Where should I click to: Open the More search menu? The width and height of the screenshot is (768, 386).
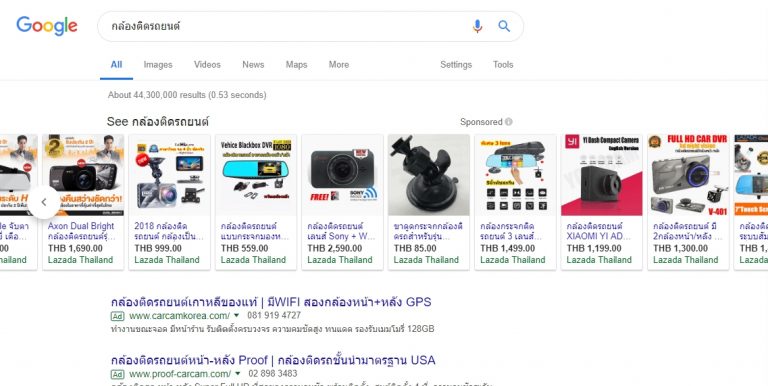pyautogui.click(x=339, y=65)
